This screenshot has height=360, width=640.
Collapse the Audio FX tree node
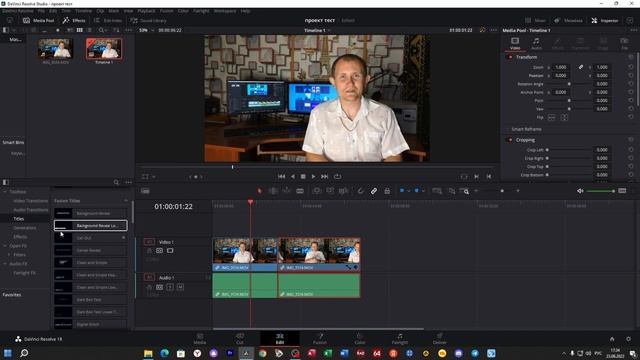5,264
